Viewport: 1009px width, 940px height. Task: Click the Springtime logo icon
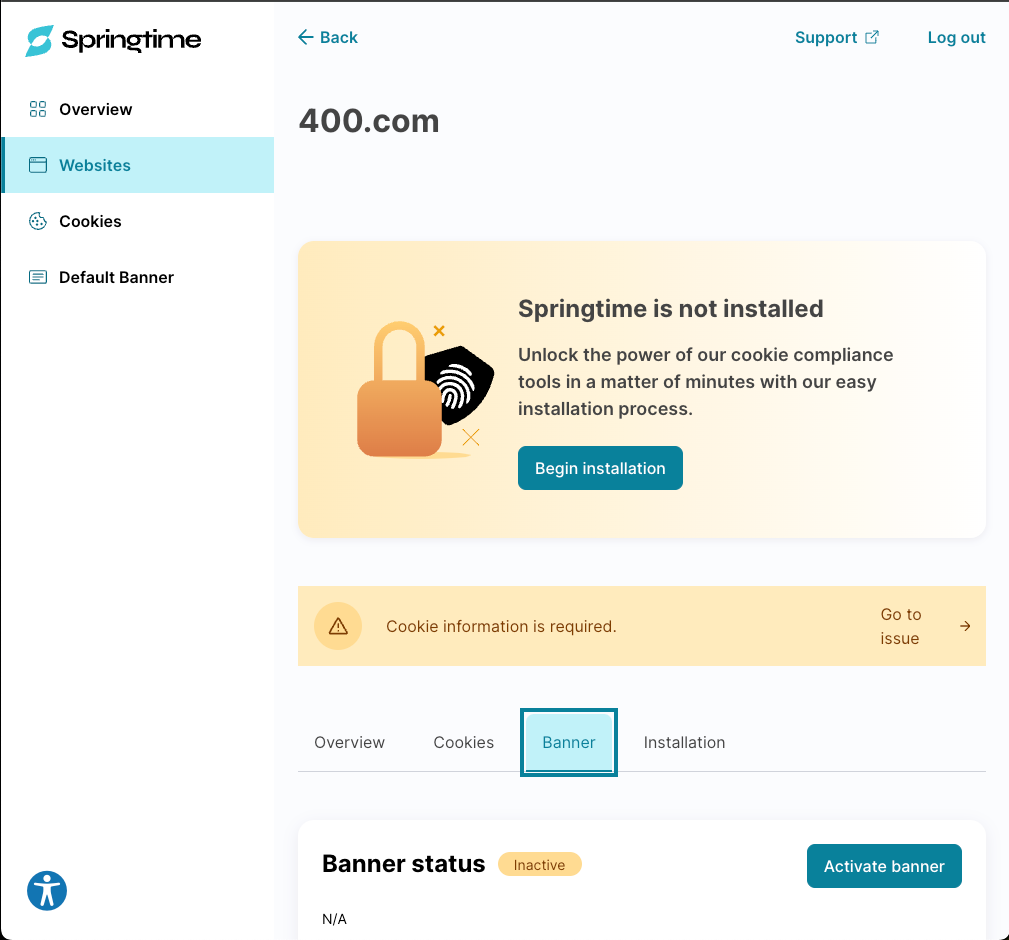(36, 41)
